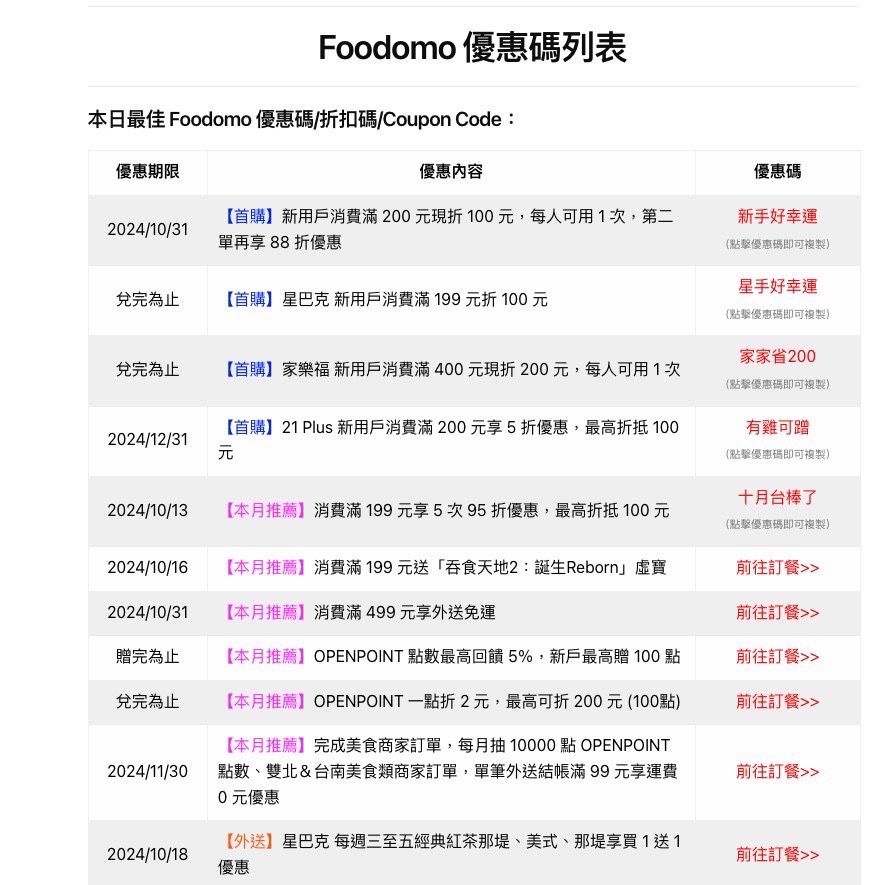
Task: Click the Foodomo 優惠碼列表 page title
Action: coord(472,47)
